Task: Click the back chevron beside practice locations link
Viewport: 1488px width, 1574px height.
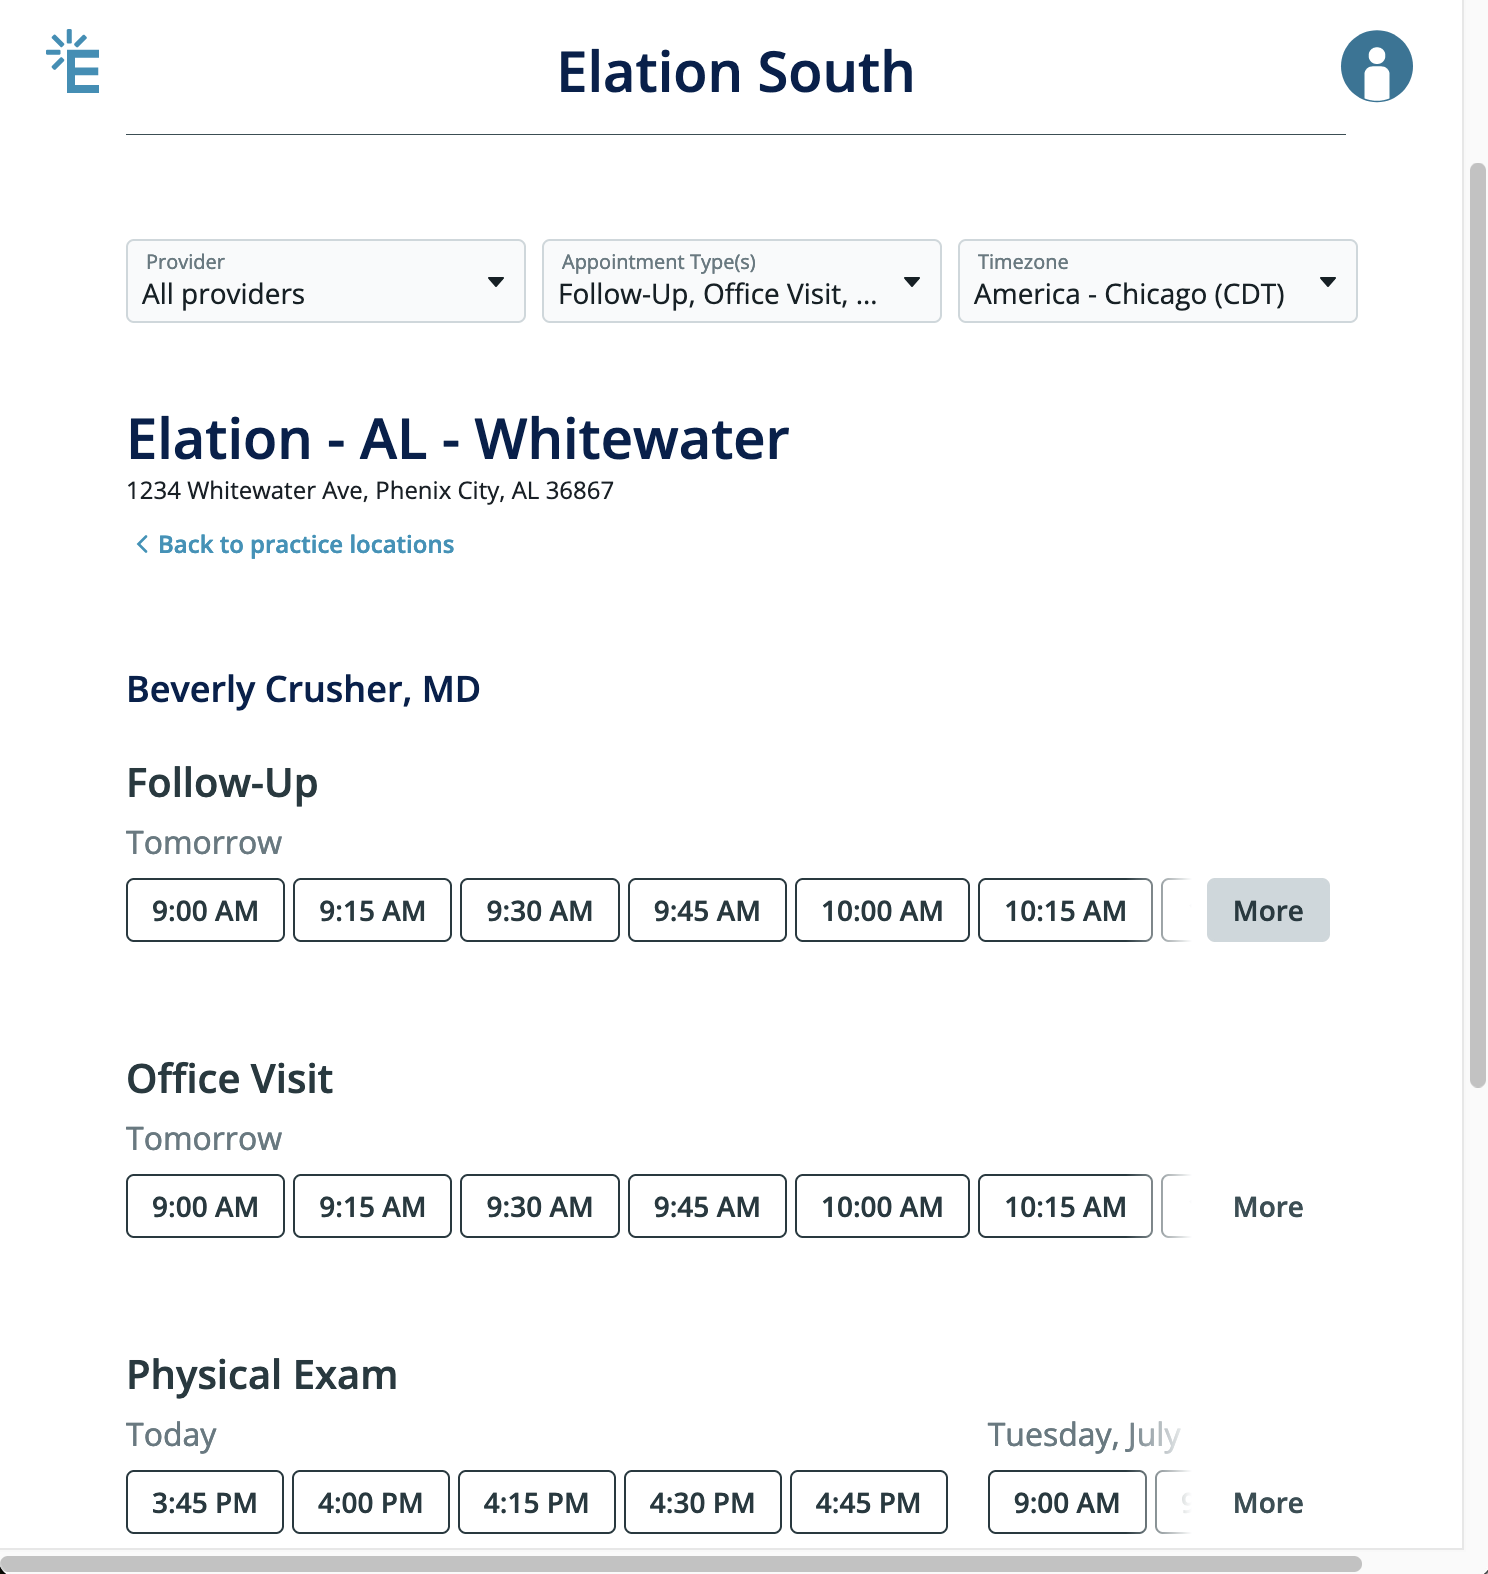Action: click(141, 543)
